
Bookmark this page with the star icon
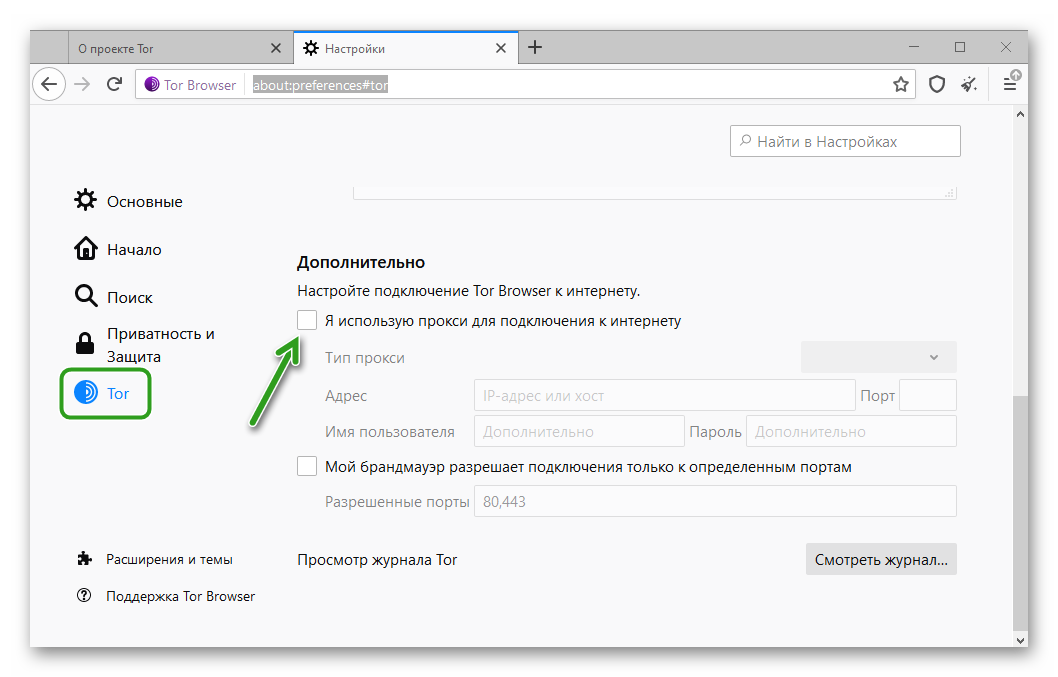(x=901, y=84)
